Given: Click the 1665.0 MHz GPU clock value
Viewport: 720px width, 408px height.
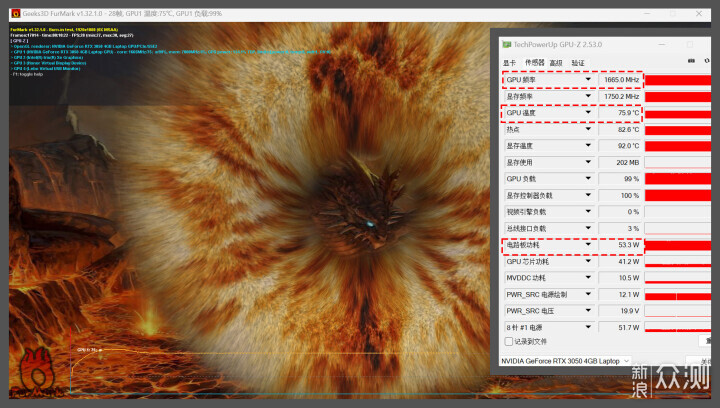Looking at the screenshot, I should [620, 80].
